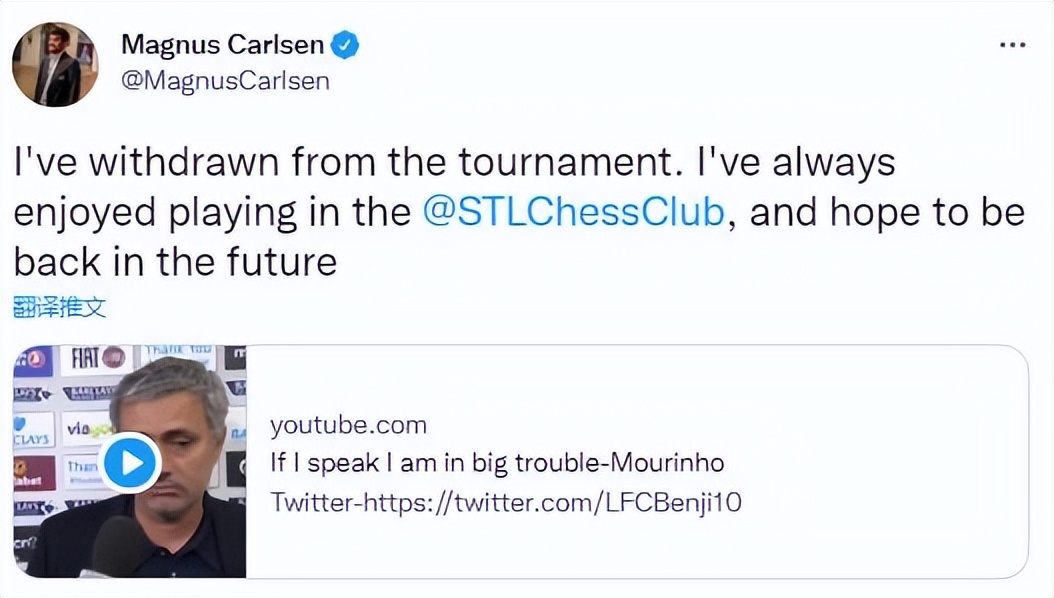Open the youtube.com source link

coord(349,424)
